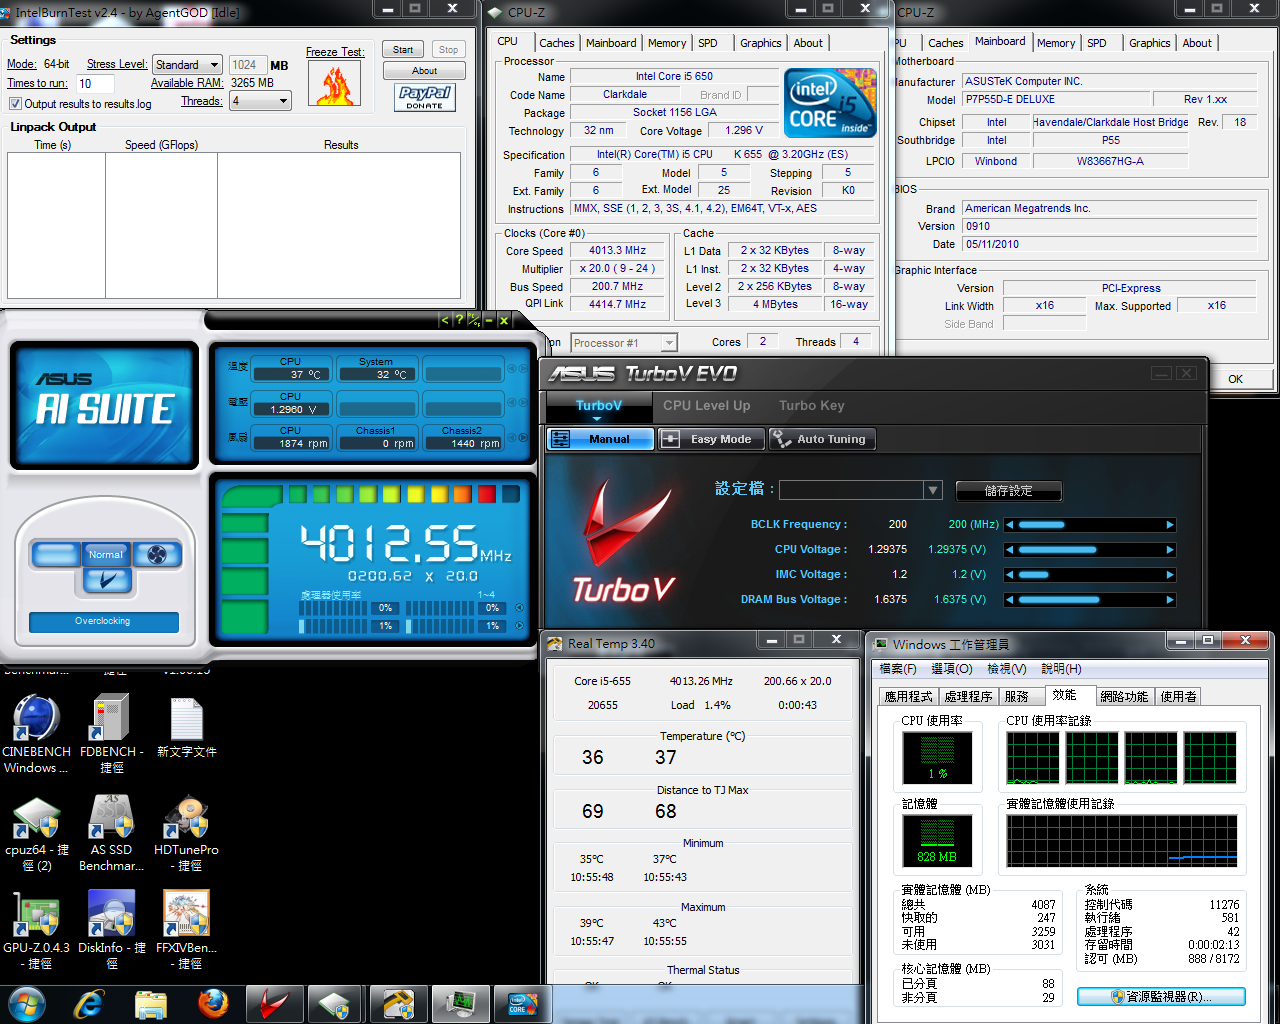Click the Windows Start orb
Screen dimensions: 1280x1024
click(27, 1004)
